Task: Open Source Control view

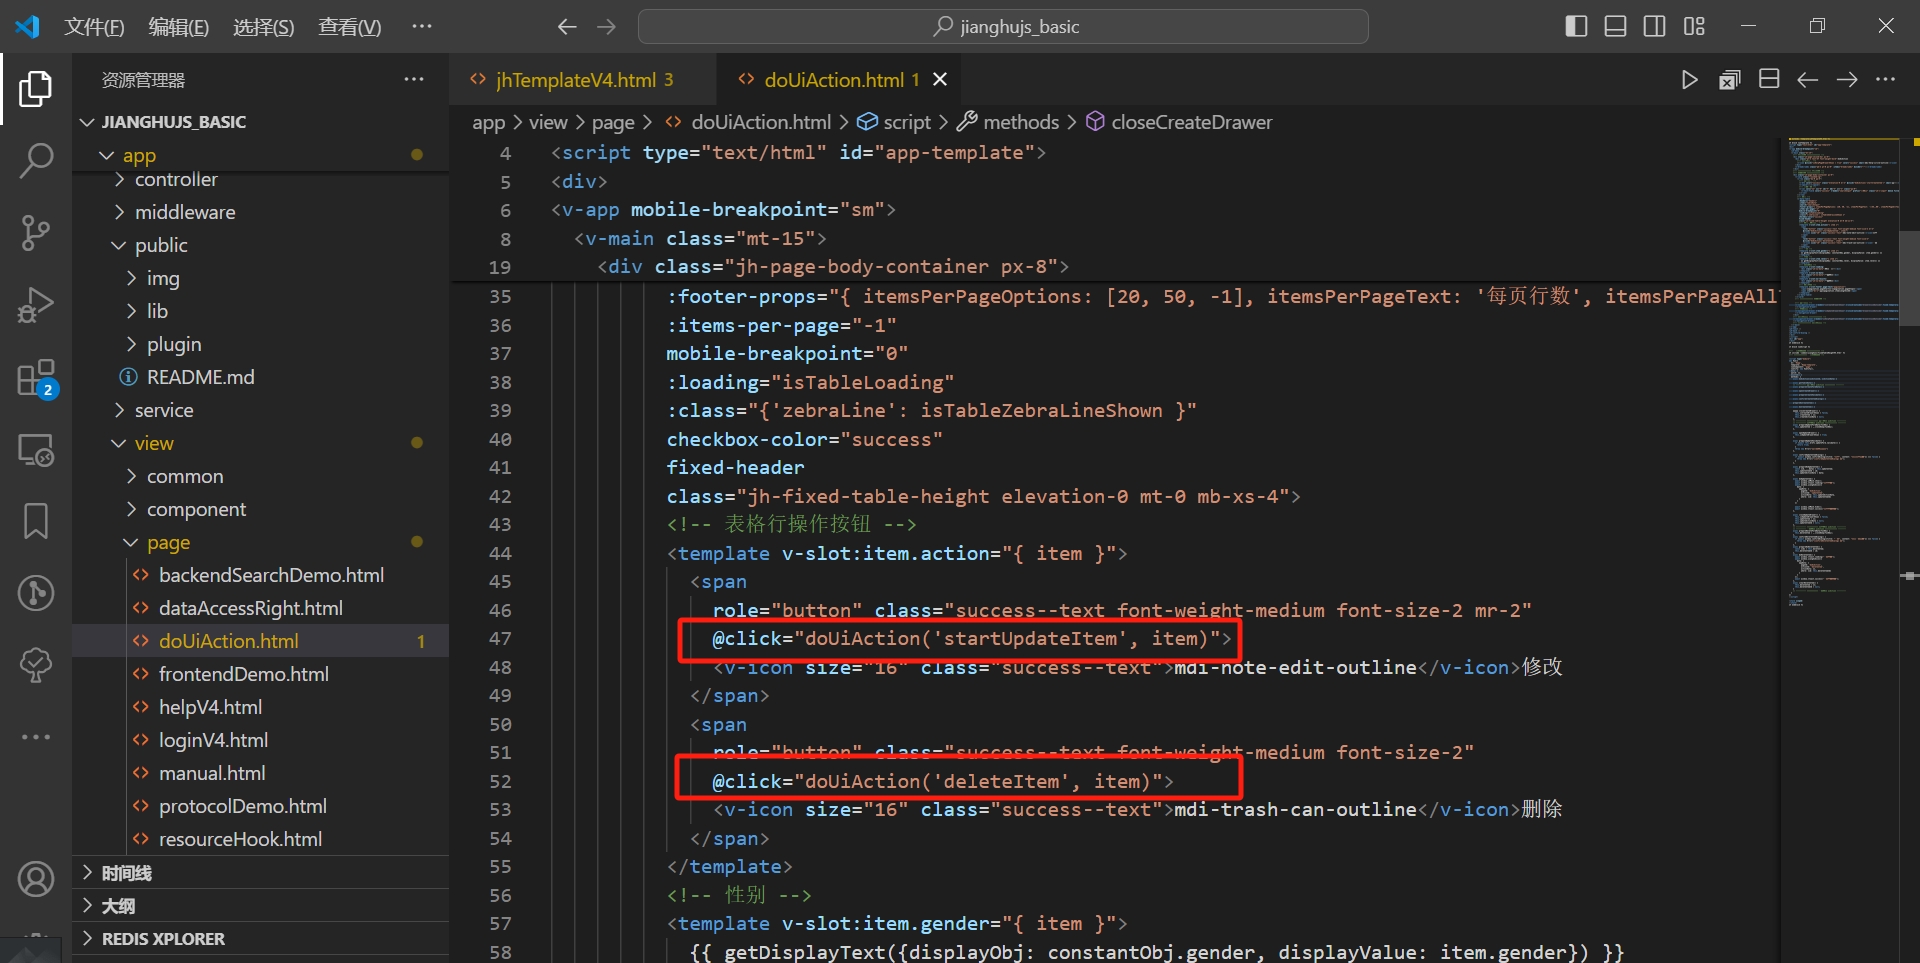Action: click(x=36, y=232)
